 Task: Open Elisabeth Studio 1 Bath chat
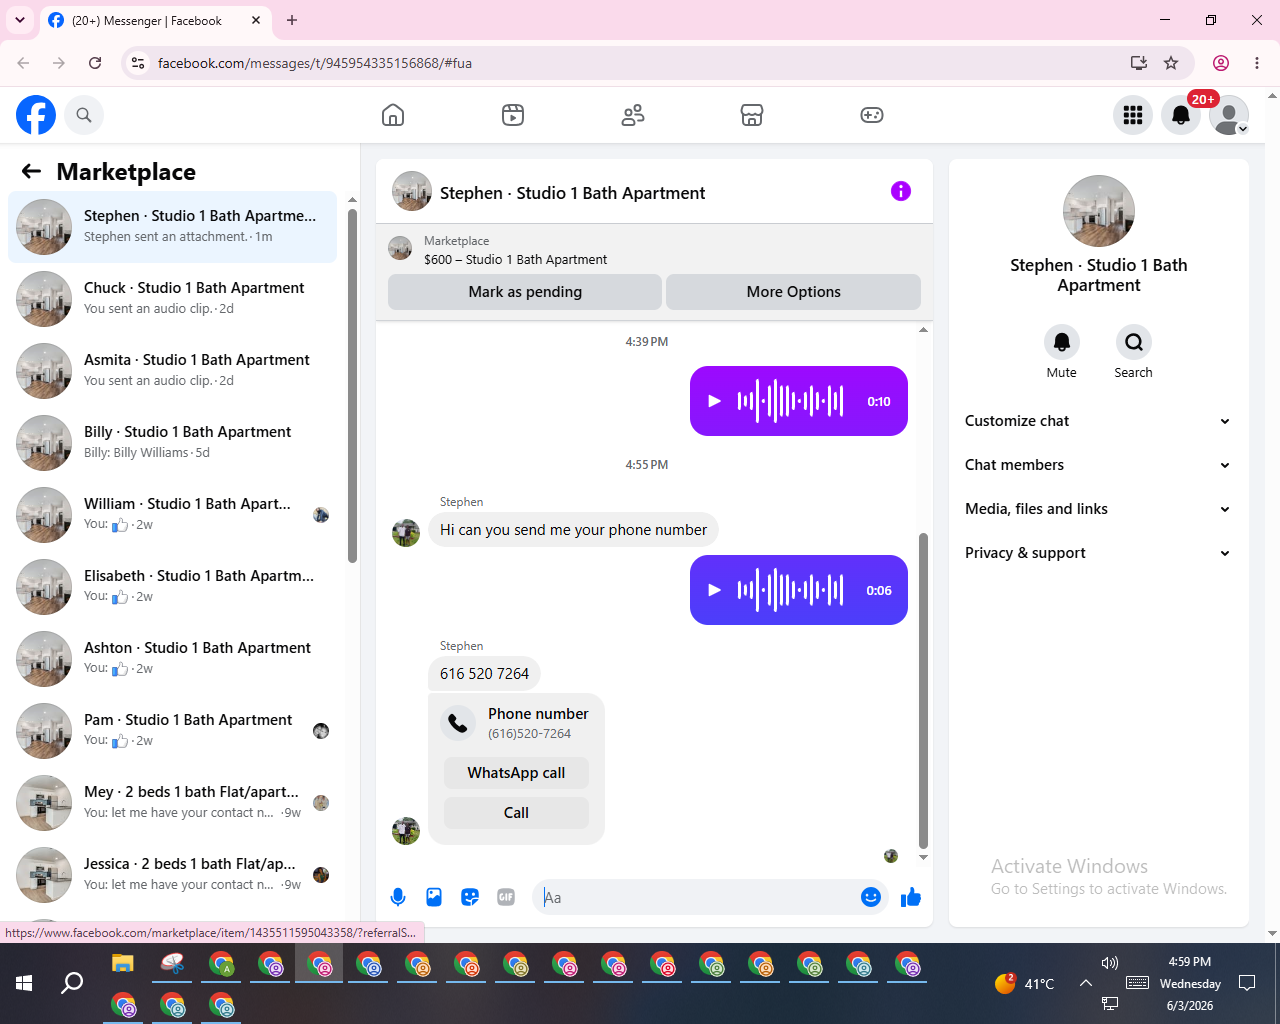click(x=172, y=587)
